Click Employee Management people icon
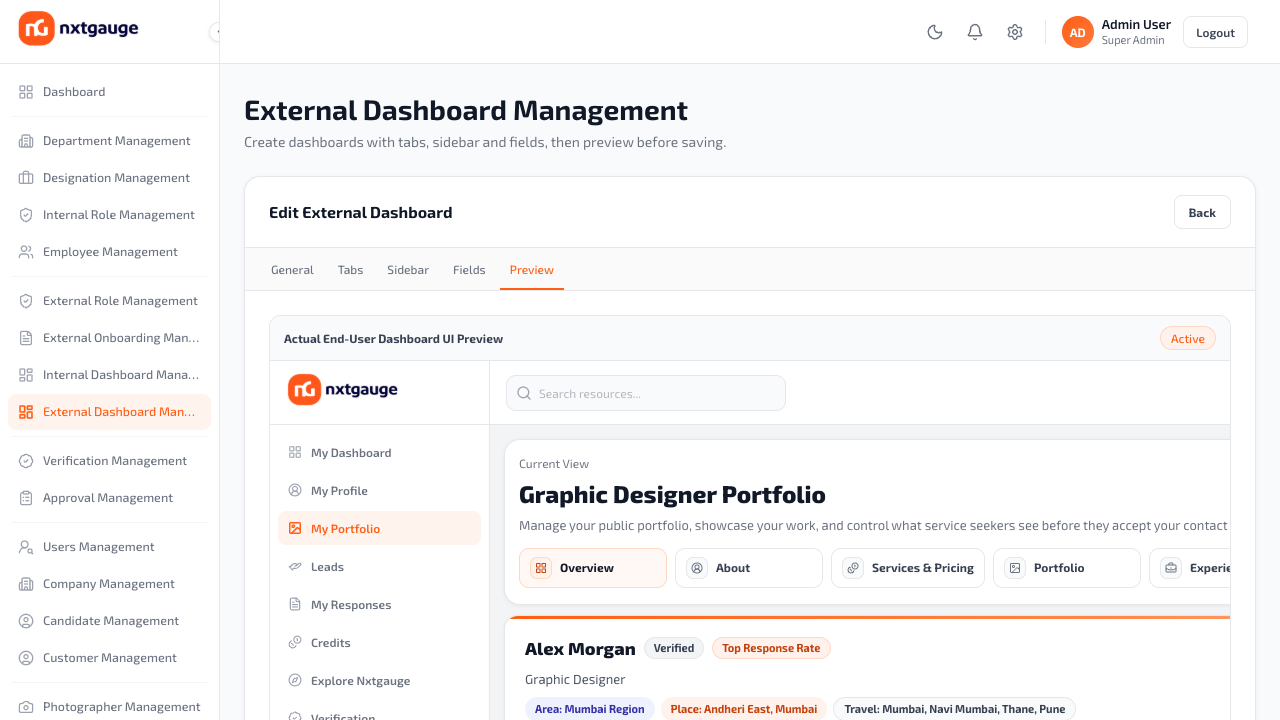The image size is (1280, 720). (26, 252)
